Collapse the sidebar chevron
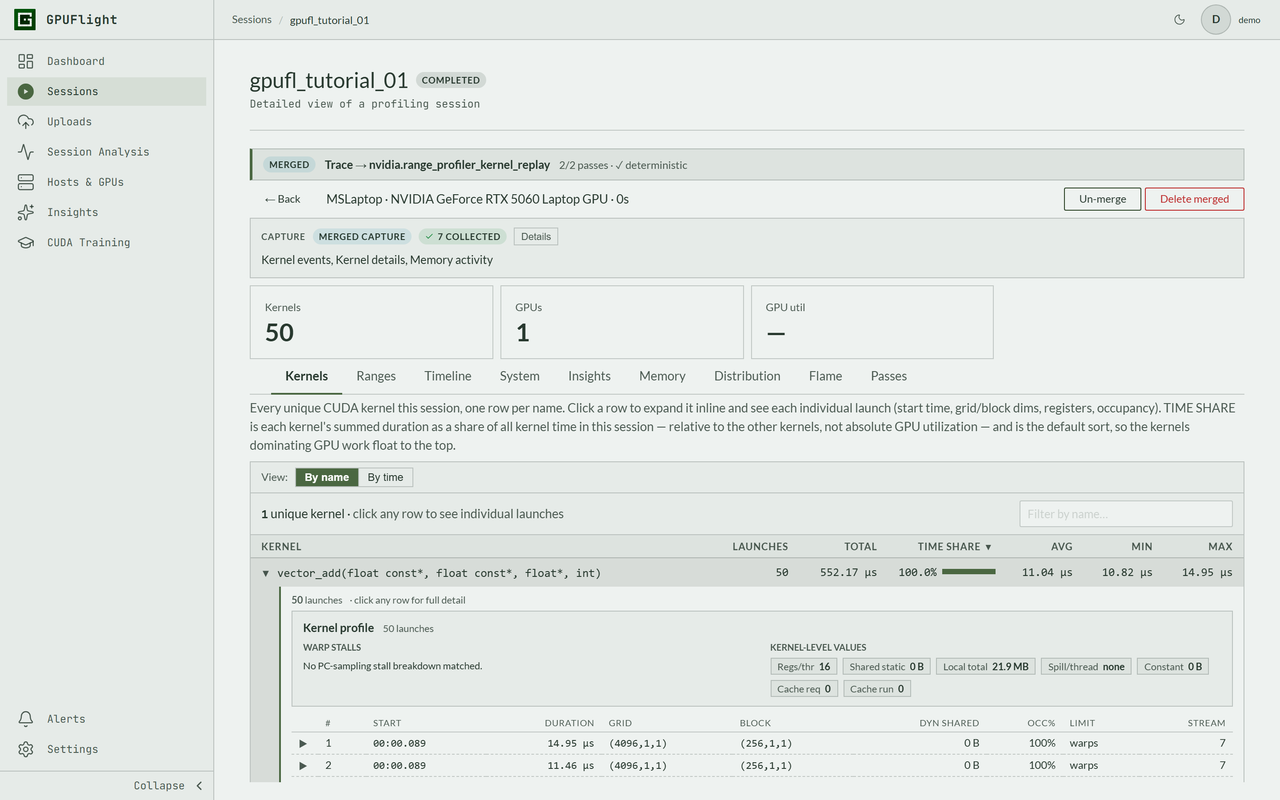1280x800 pixels. 199,785
